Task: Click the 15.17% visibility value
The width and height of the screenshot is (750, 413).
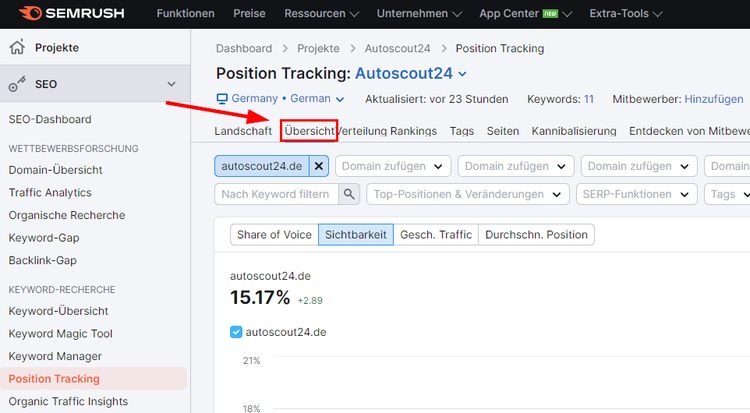Action: coord(260,297)
